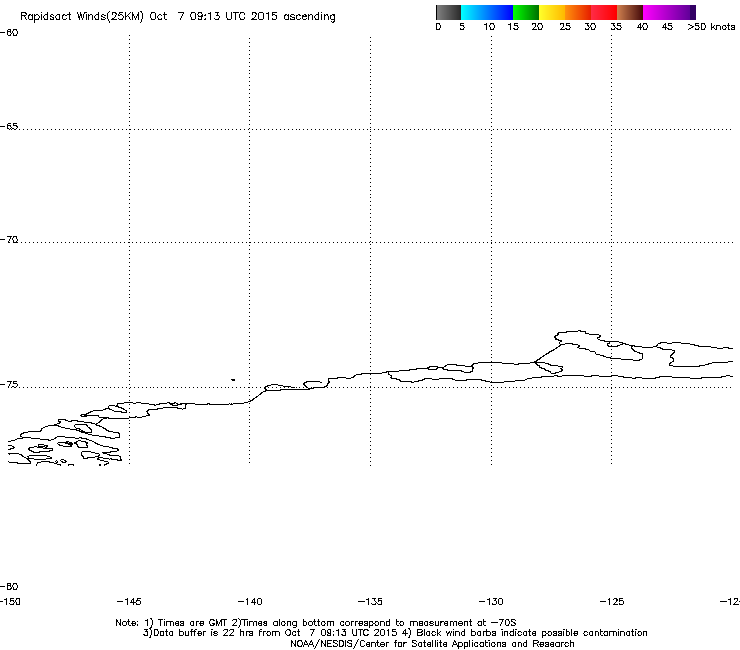The width and height of the screenshot is (740, 650).
Task: Click the -65 latitude axis label
Action: coord(9,127)
